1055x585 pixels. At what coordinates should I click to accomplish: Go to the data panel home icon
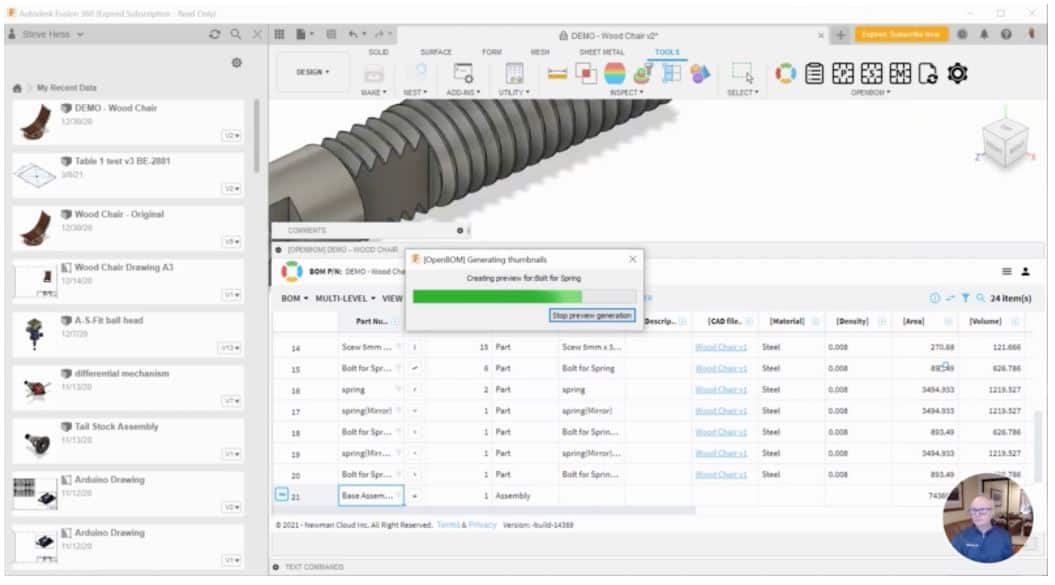[x=17, y=88]
